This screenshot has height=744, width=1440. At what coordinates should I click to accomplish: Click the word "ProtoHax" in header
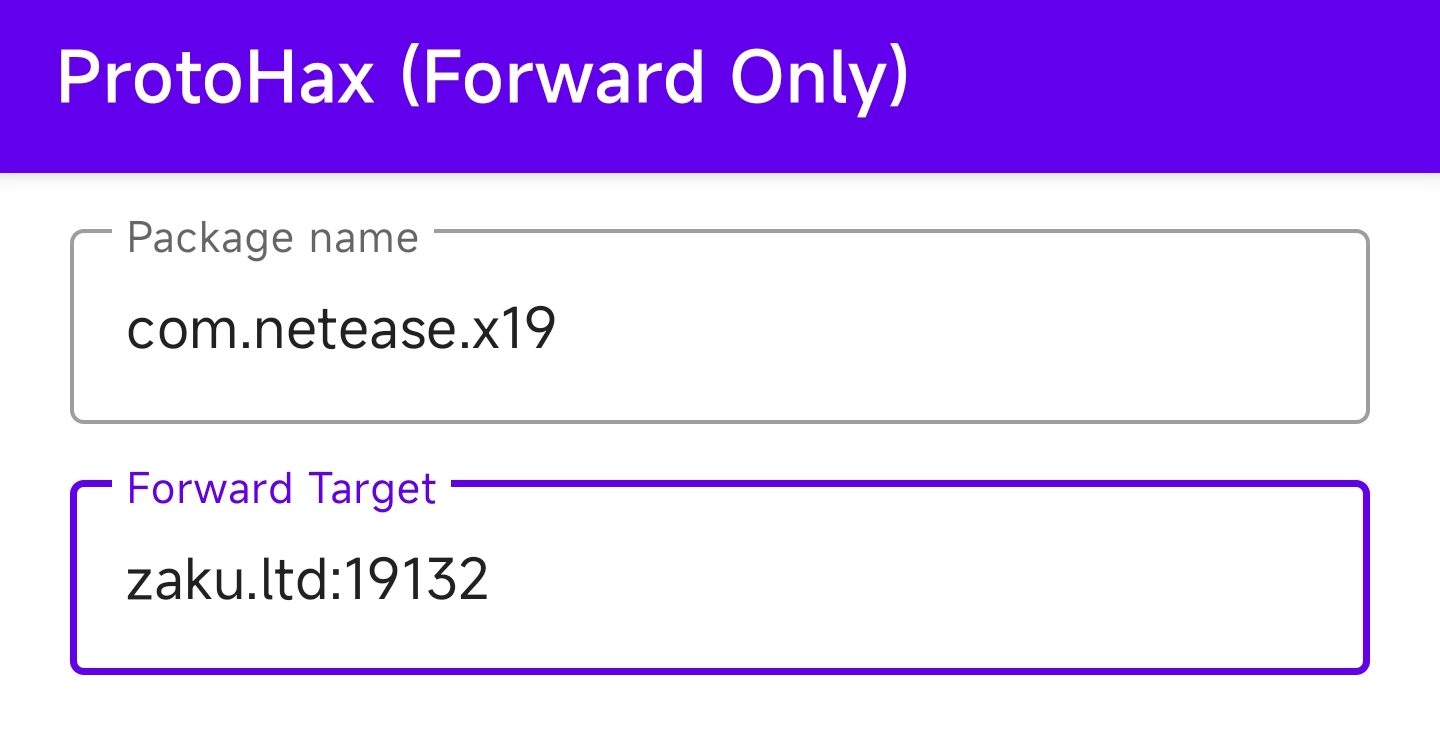(215, 78)
